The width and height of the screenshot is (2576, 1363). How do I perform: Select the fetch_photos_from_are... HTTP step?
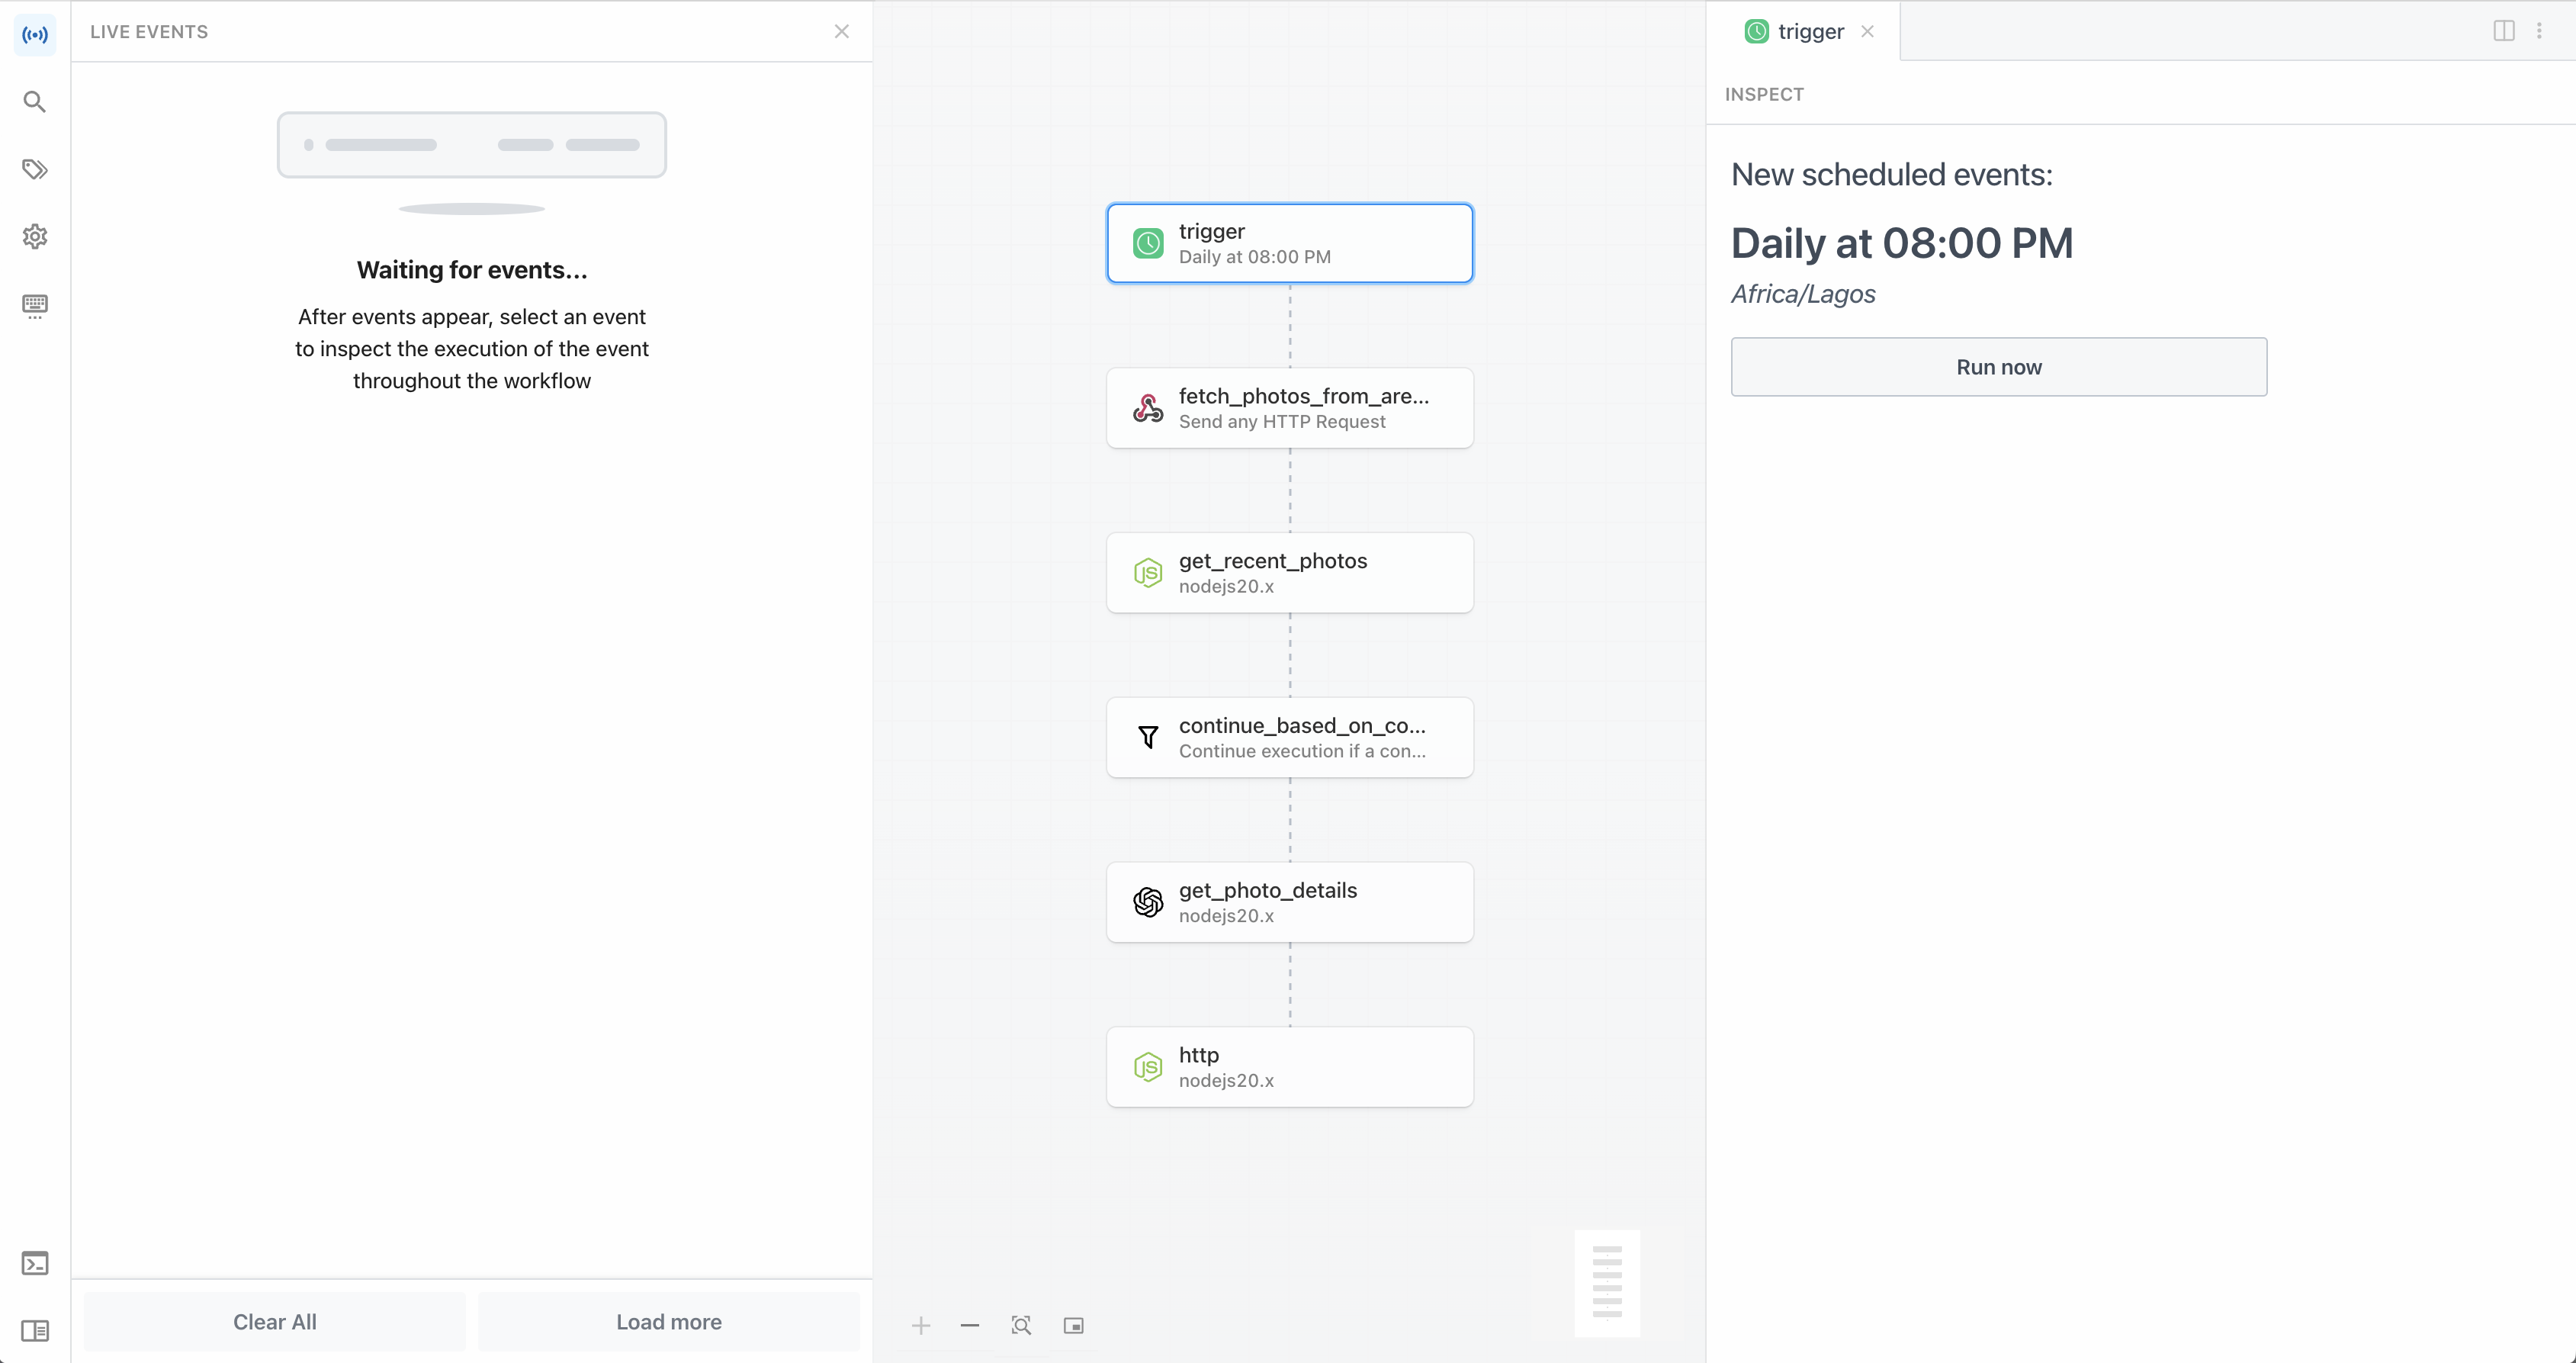[x=1290, y=408]
